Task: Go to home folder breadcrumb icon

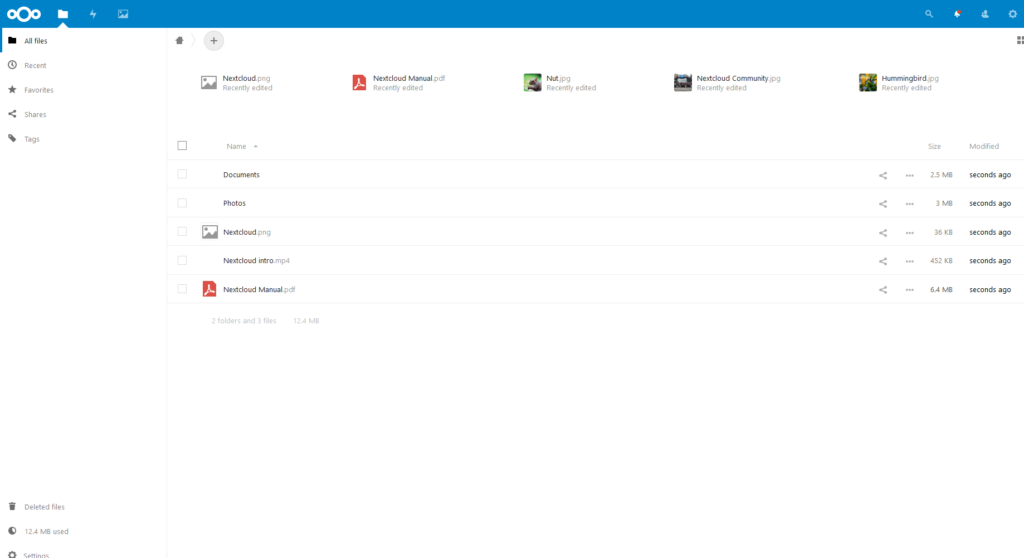Action: pos(180,41)
